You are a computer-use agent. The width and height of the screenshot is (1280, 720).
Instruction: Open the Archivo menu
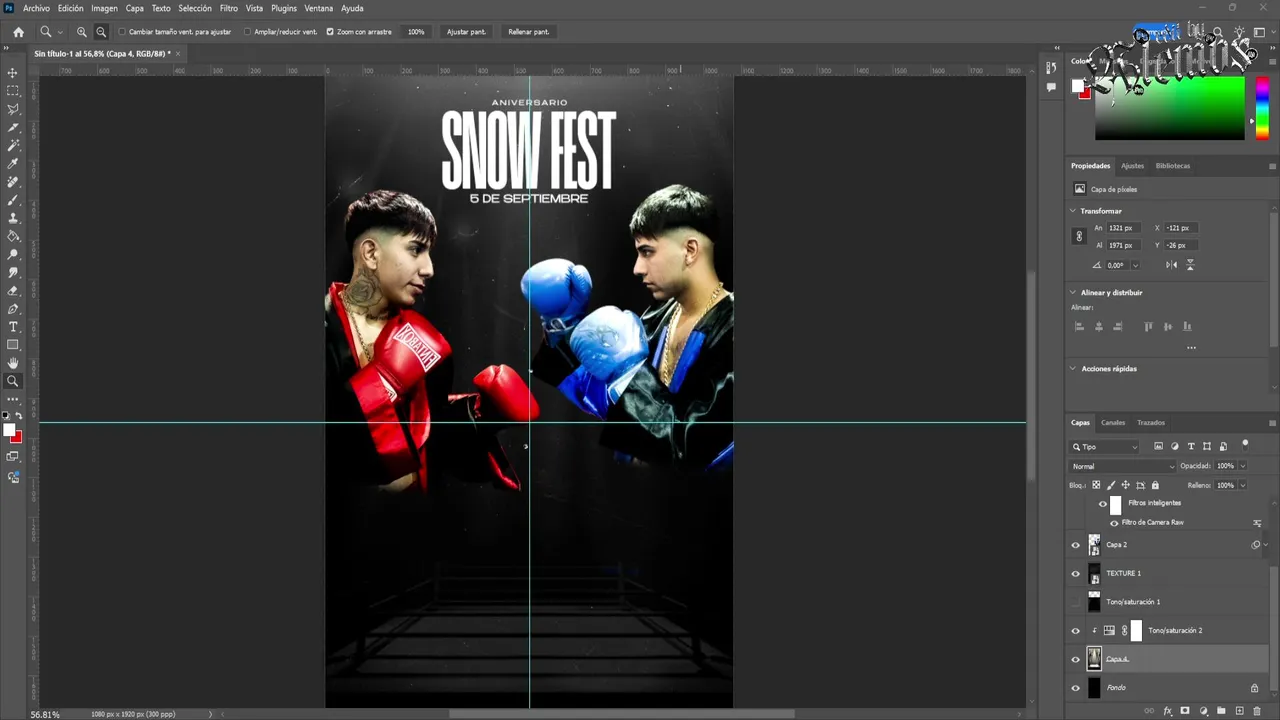tap(36, 8)
